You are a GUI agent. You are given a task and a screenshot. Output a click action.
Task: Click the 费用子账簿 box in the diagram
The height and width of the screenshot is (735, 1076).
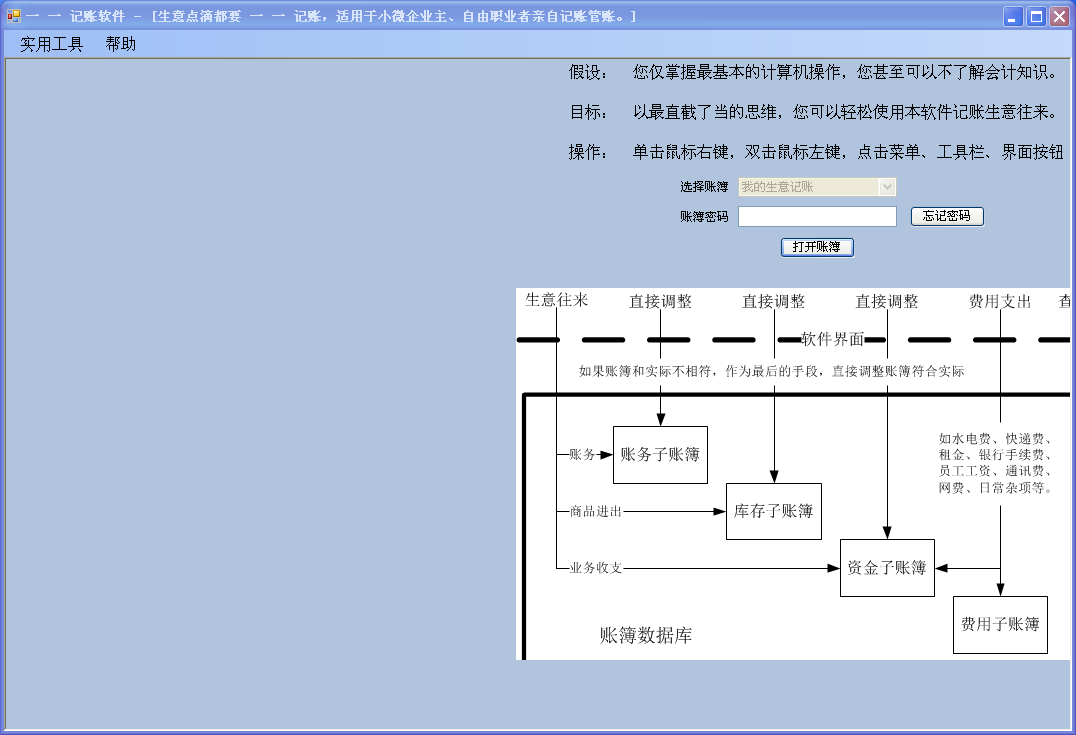click(x=1000, y=624)
